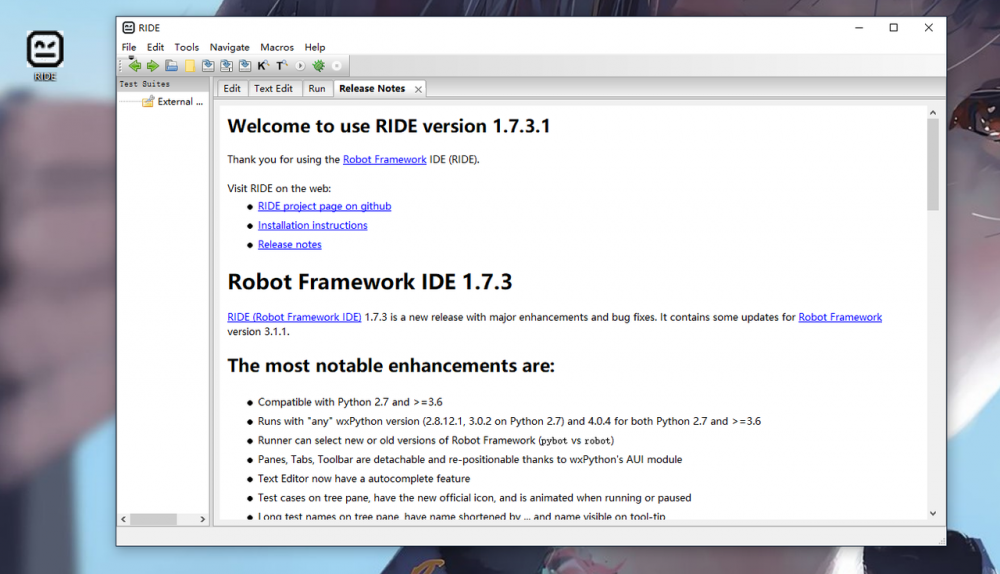Start test run with the play icon
This screenshot has width=1000, height=574.
click(300, 66)
